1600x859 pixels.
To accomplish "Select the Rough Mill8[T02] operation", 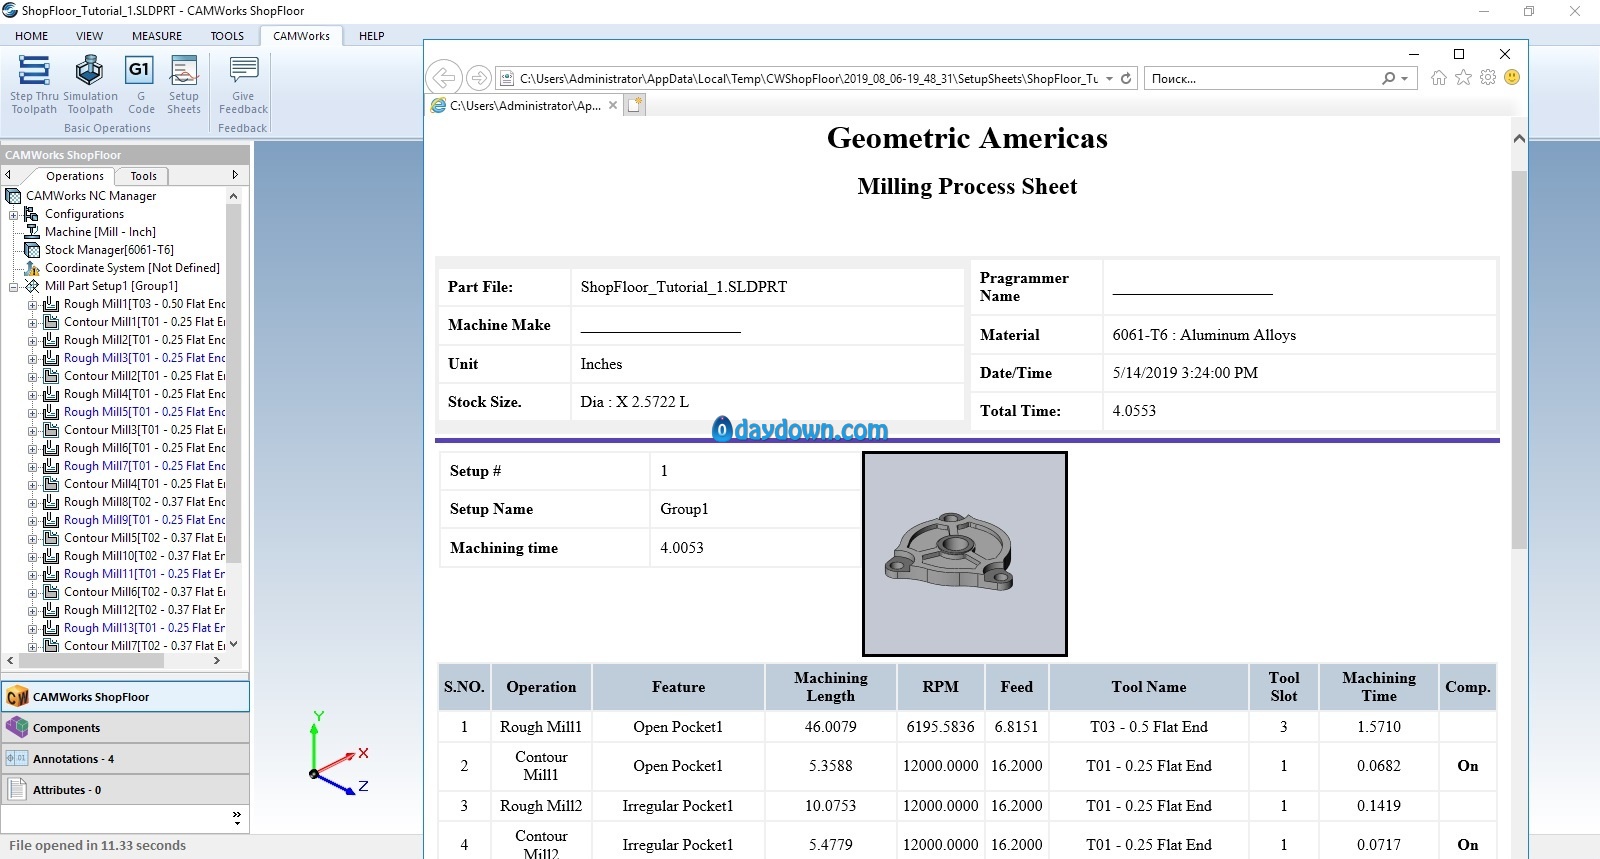I will (x=144, y=502).
